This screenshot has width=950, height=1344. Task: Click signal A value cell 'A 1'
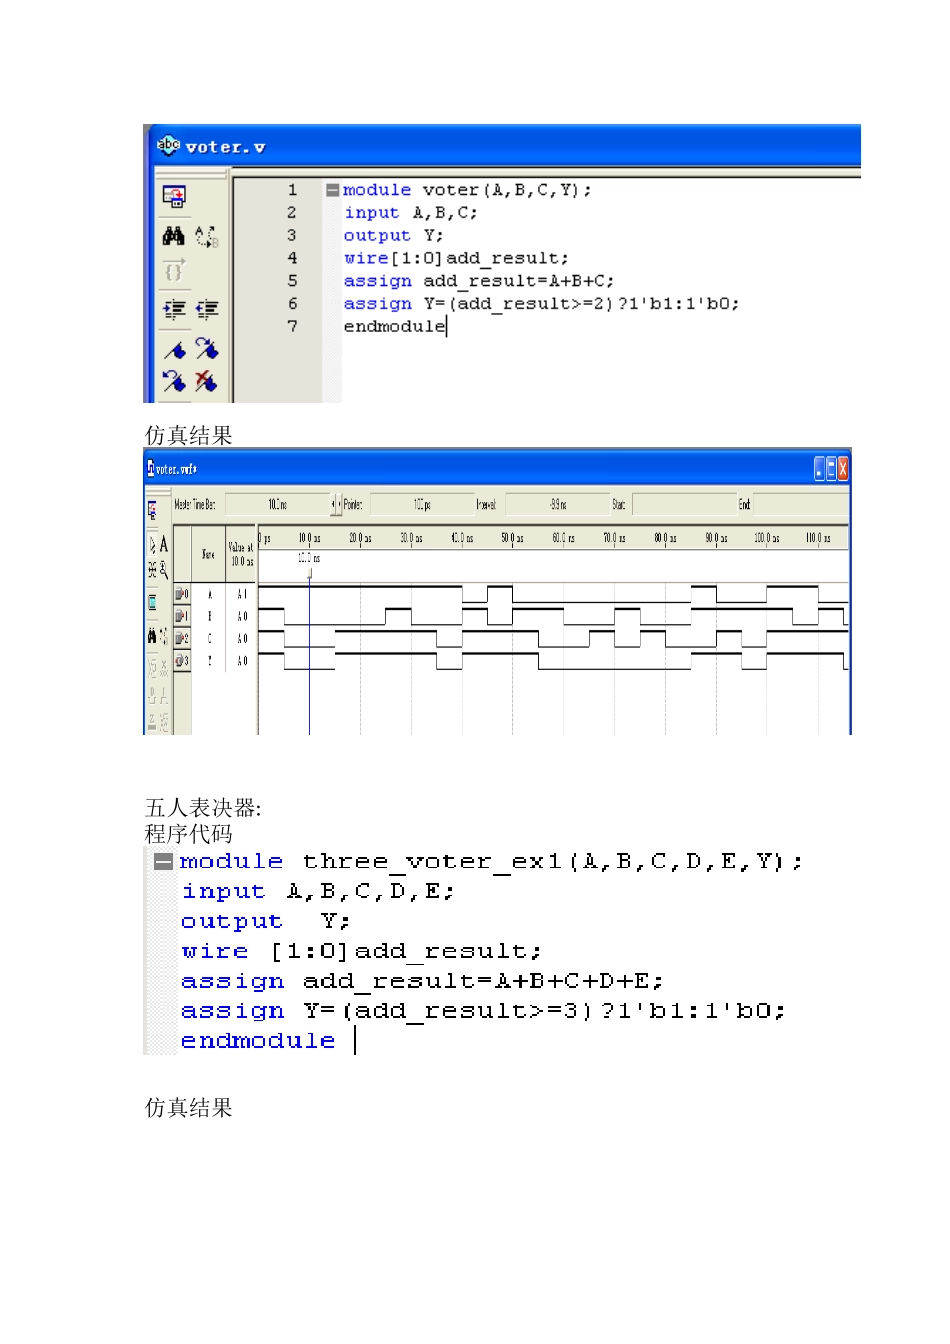[241, 594]
